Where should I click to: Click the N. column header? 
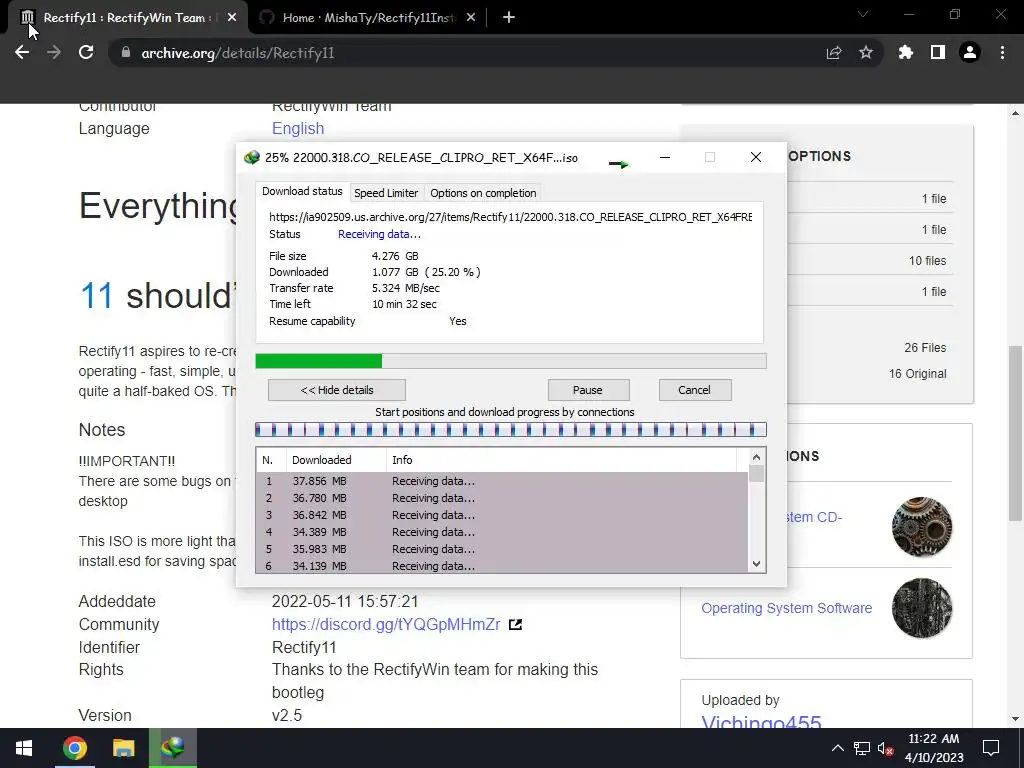point(271,460)
